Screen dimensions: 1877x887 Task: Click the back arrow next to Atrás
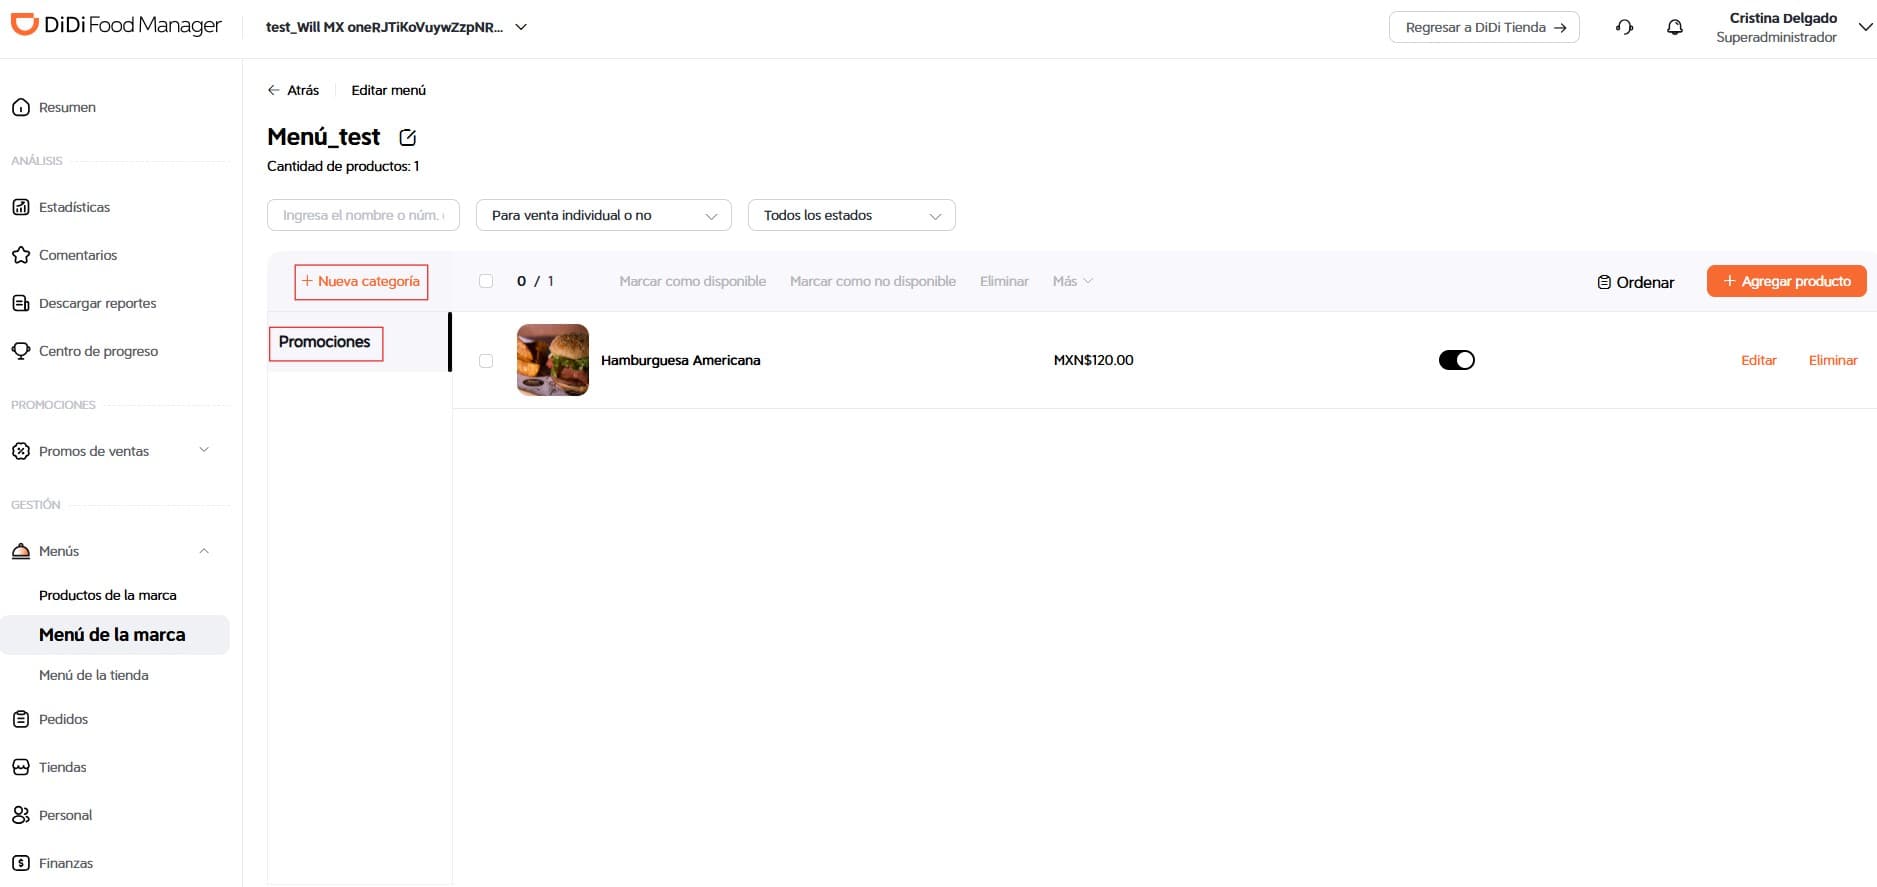coord(273,90)
